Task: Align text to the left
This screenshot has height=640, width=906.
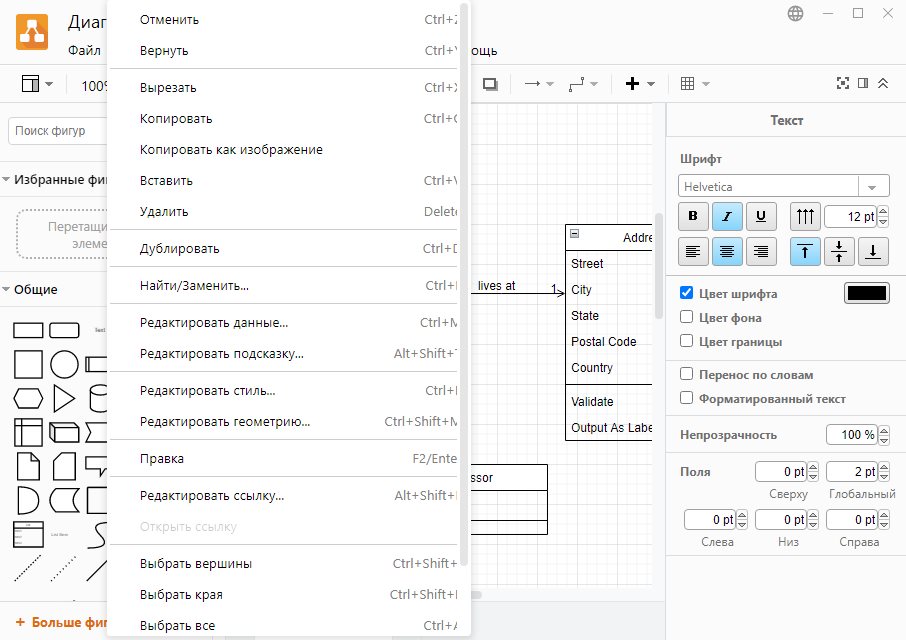Action: pos(693,252)
